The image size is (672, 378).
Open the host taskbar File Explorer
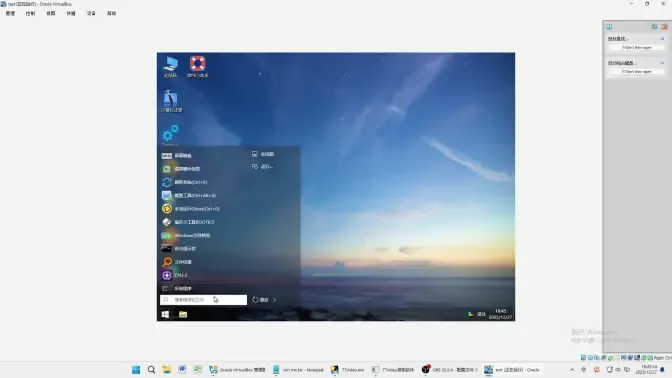coord(167,369)
